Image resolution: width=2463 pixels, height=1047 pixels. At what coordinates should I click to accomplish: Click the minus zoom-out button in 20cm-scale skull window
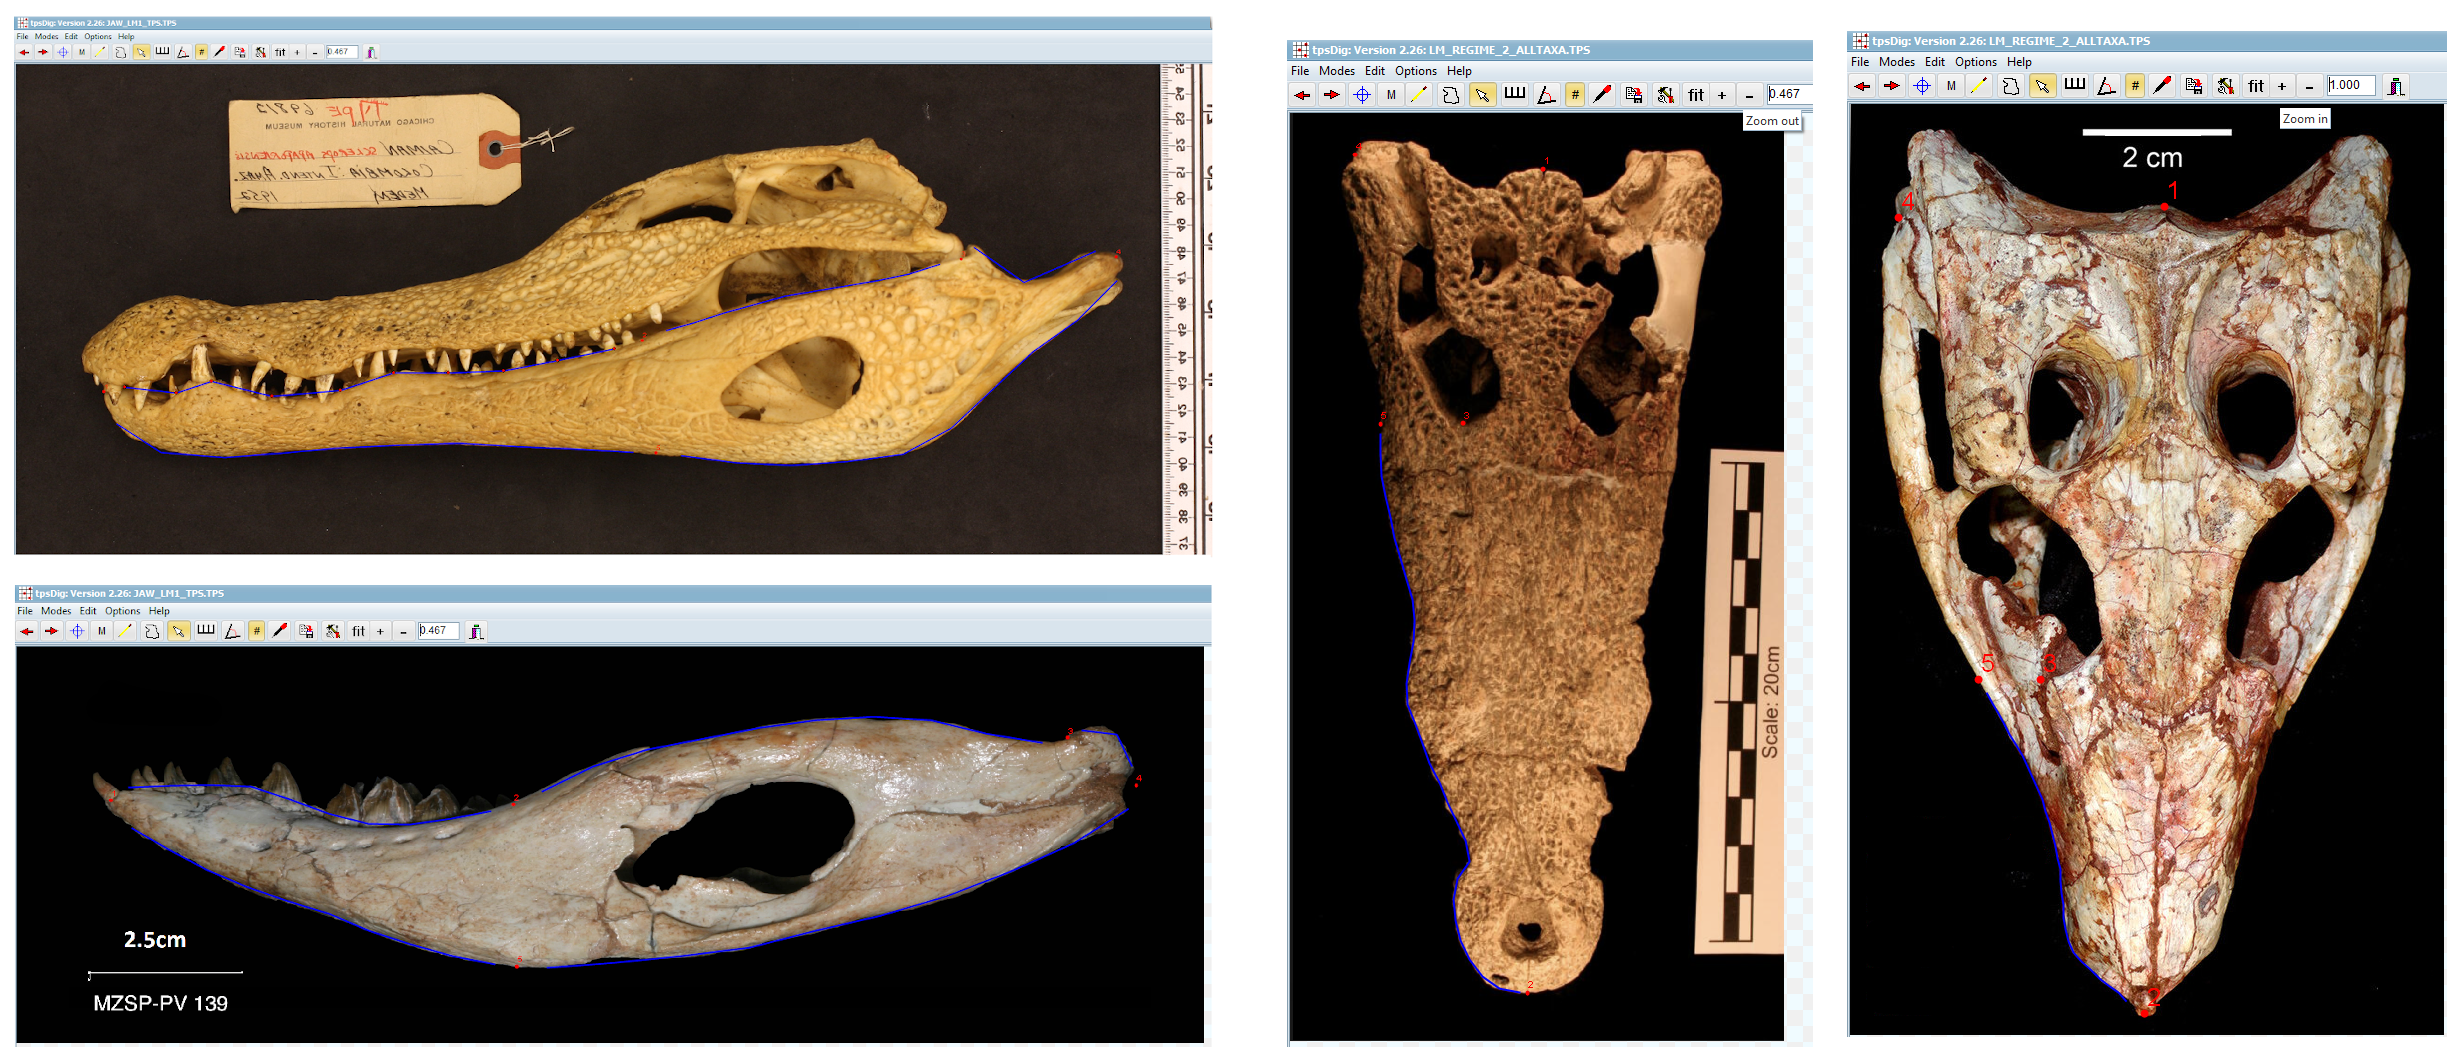click(1749, 95)
